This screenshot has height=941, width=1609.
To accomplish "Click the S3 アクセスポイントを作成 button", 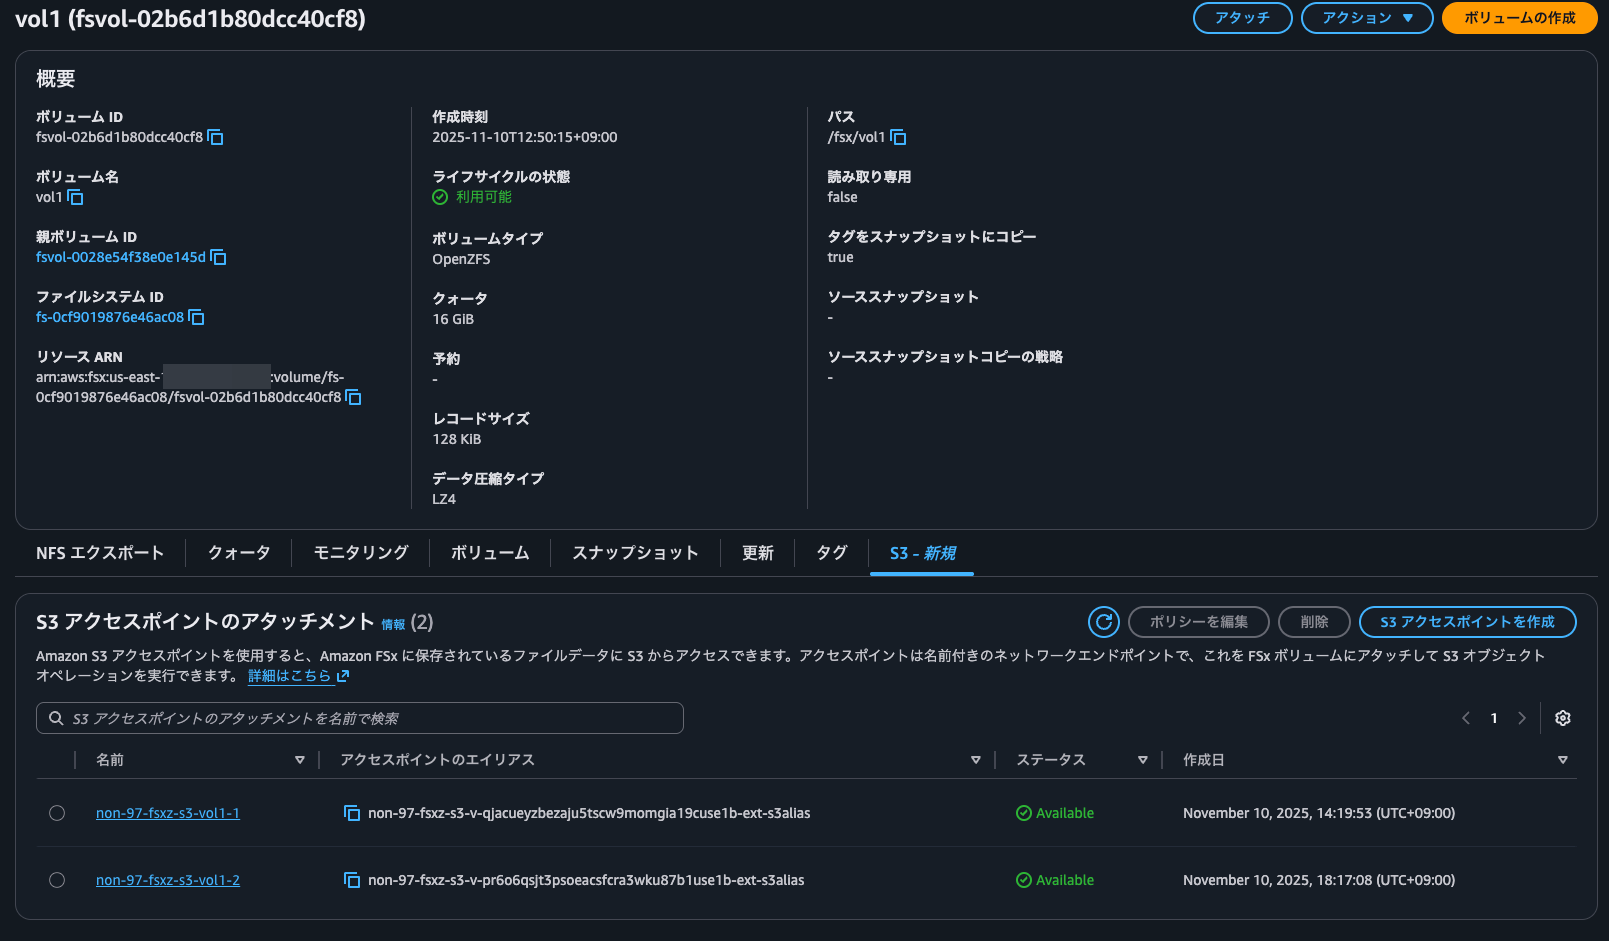I will (x=1468, y=622).
